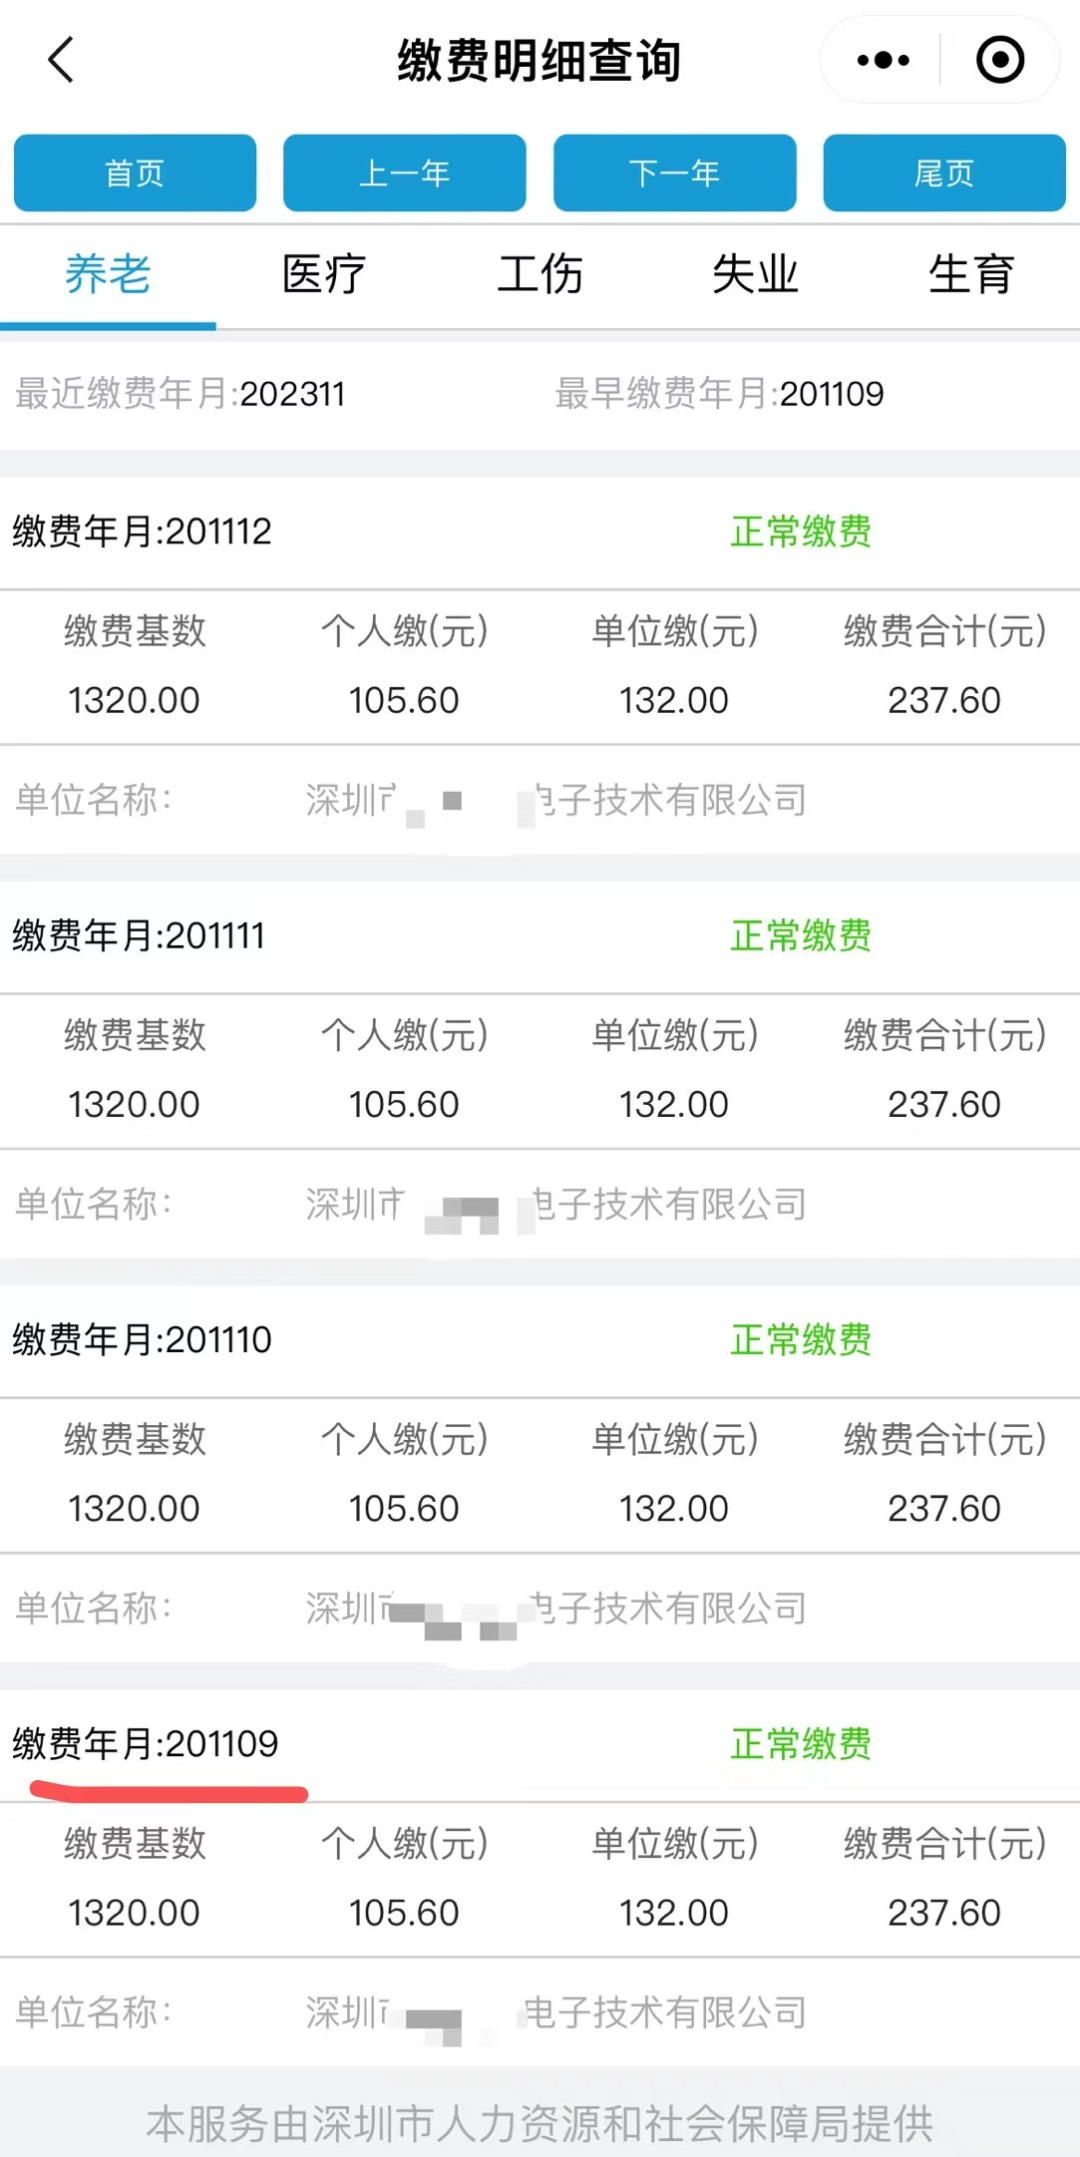The height and width of the screenshot is (2157, 1080).
Task: Select the underlined 缴费年月:201109 record header
Action: click(146, 1743)
